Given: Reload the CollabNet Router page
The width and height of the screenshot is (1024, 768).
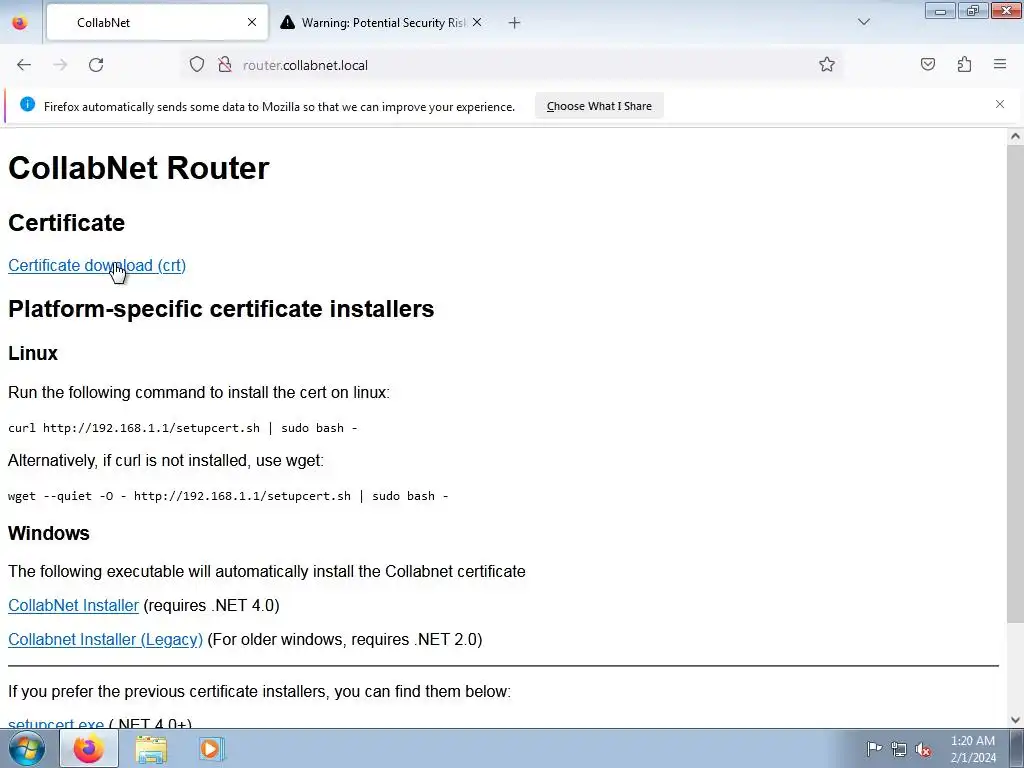Looking at the screenshot, I should [96, 65].
